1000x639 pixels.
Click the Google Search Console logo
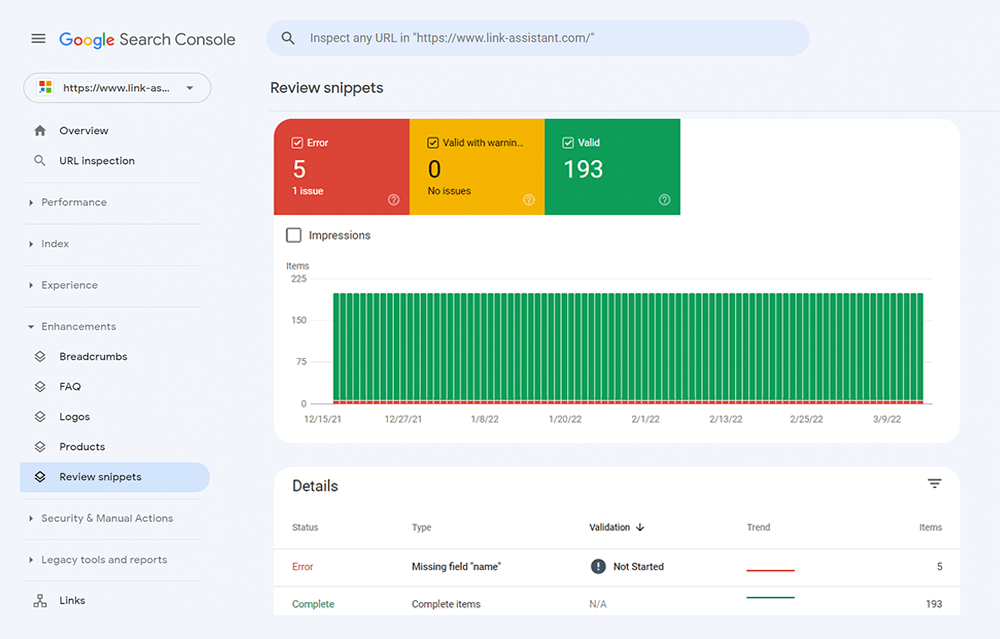click(x=147, y=40)
